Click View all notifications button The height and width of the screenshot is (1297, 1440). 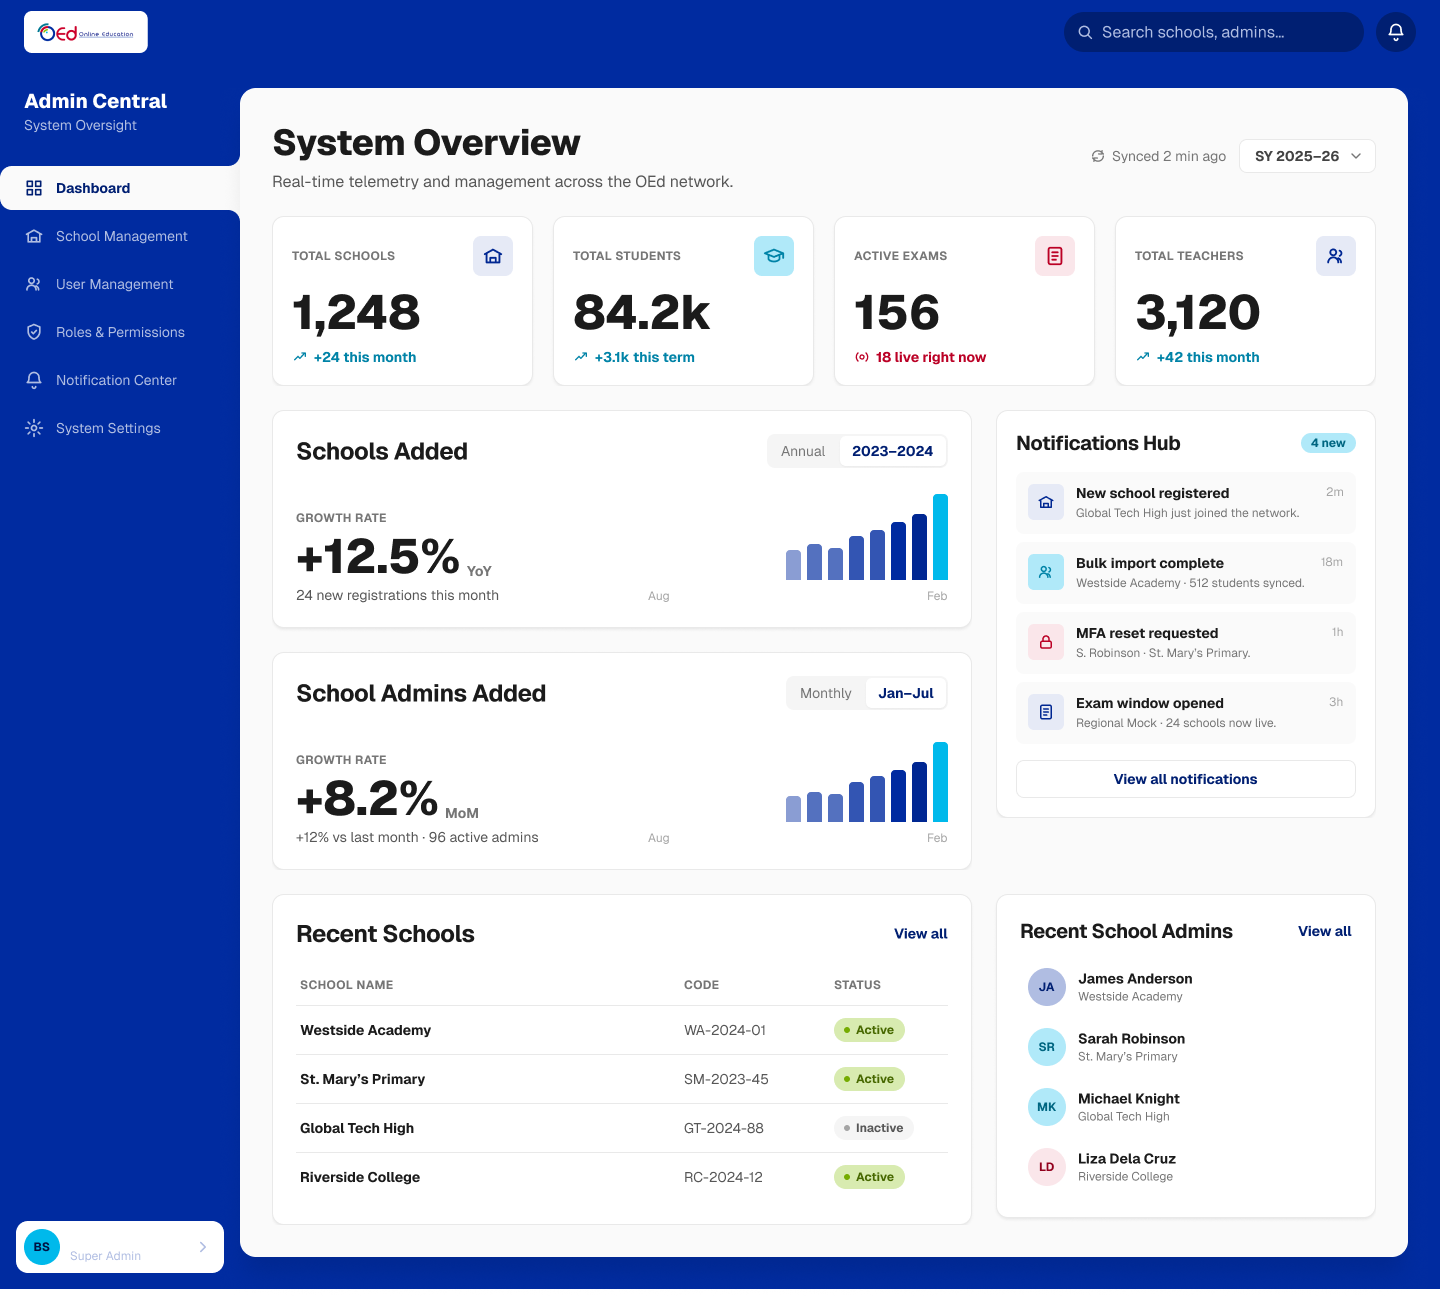1186,779
